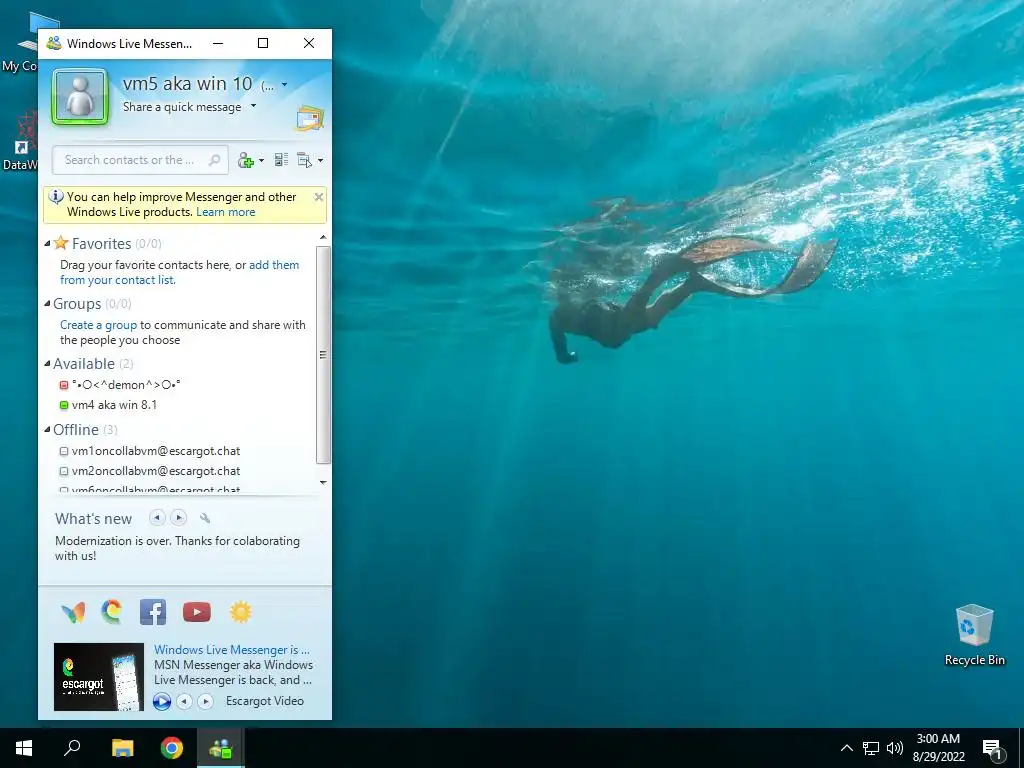Open the Escargot snail tab icon
Image resolution: width=1024 pixels, height=768 pixels.
[112, 613]
